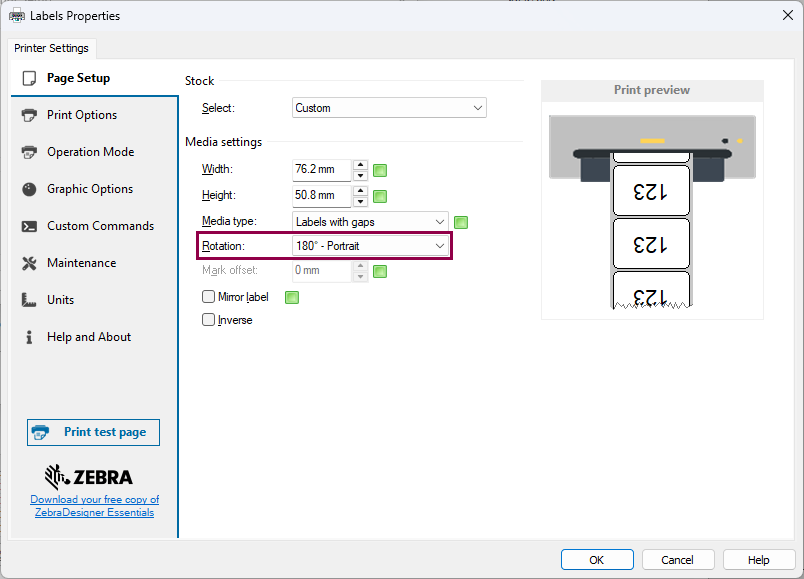The width and height of the screenshot is (804, 579).
Task: Open Help and About info icon
Action: tap(29, 337)
